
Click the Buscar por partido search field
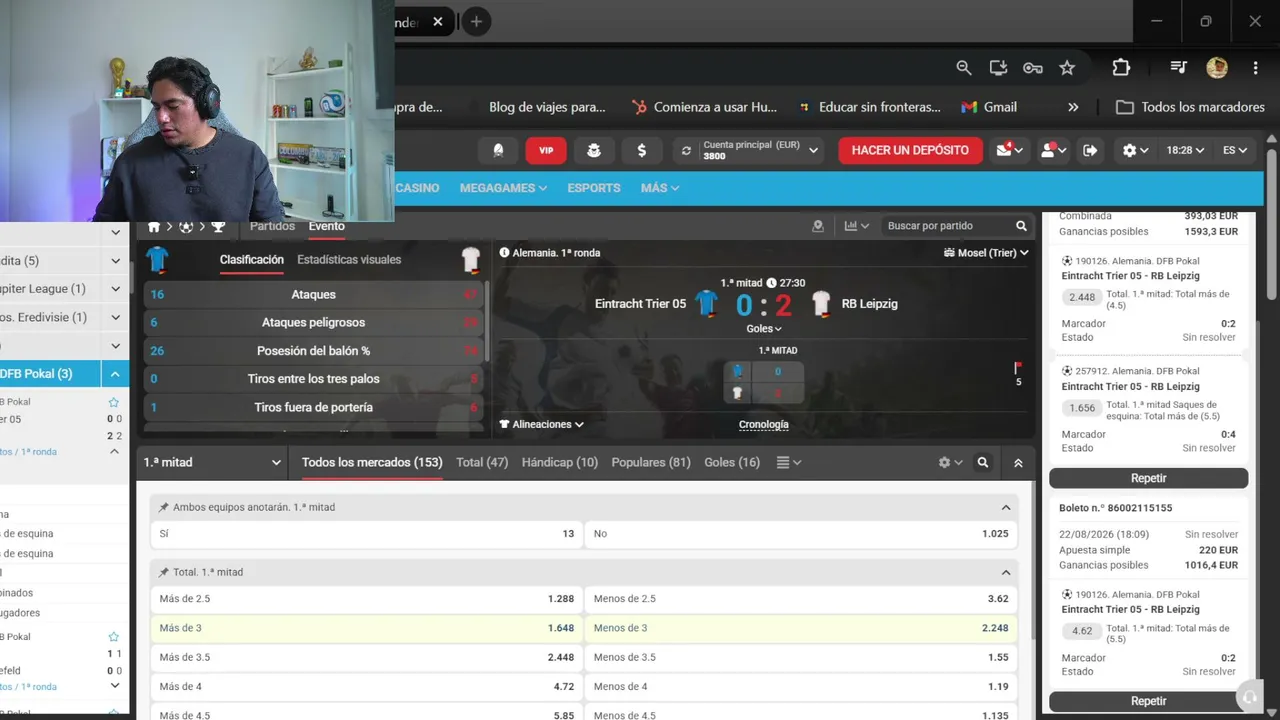tap(948, 226)
